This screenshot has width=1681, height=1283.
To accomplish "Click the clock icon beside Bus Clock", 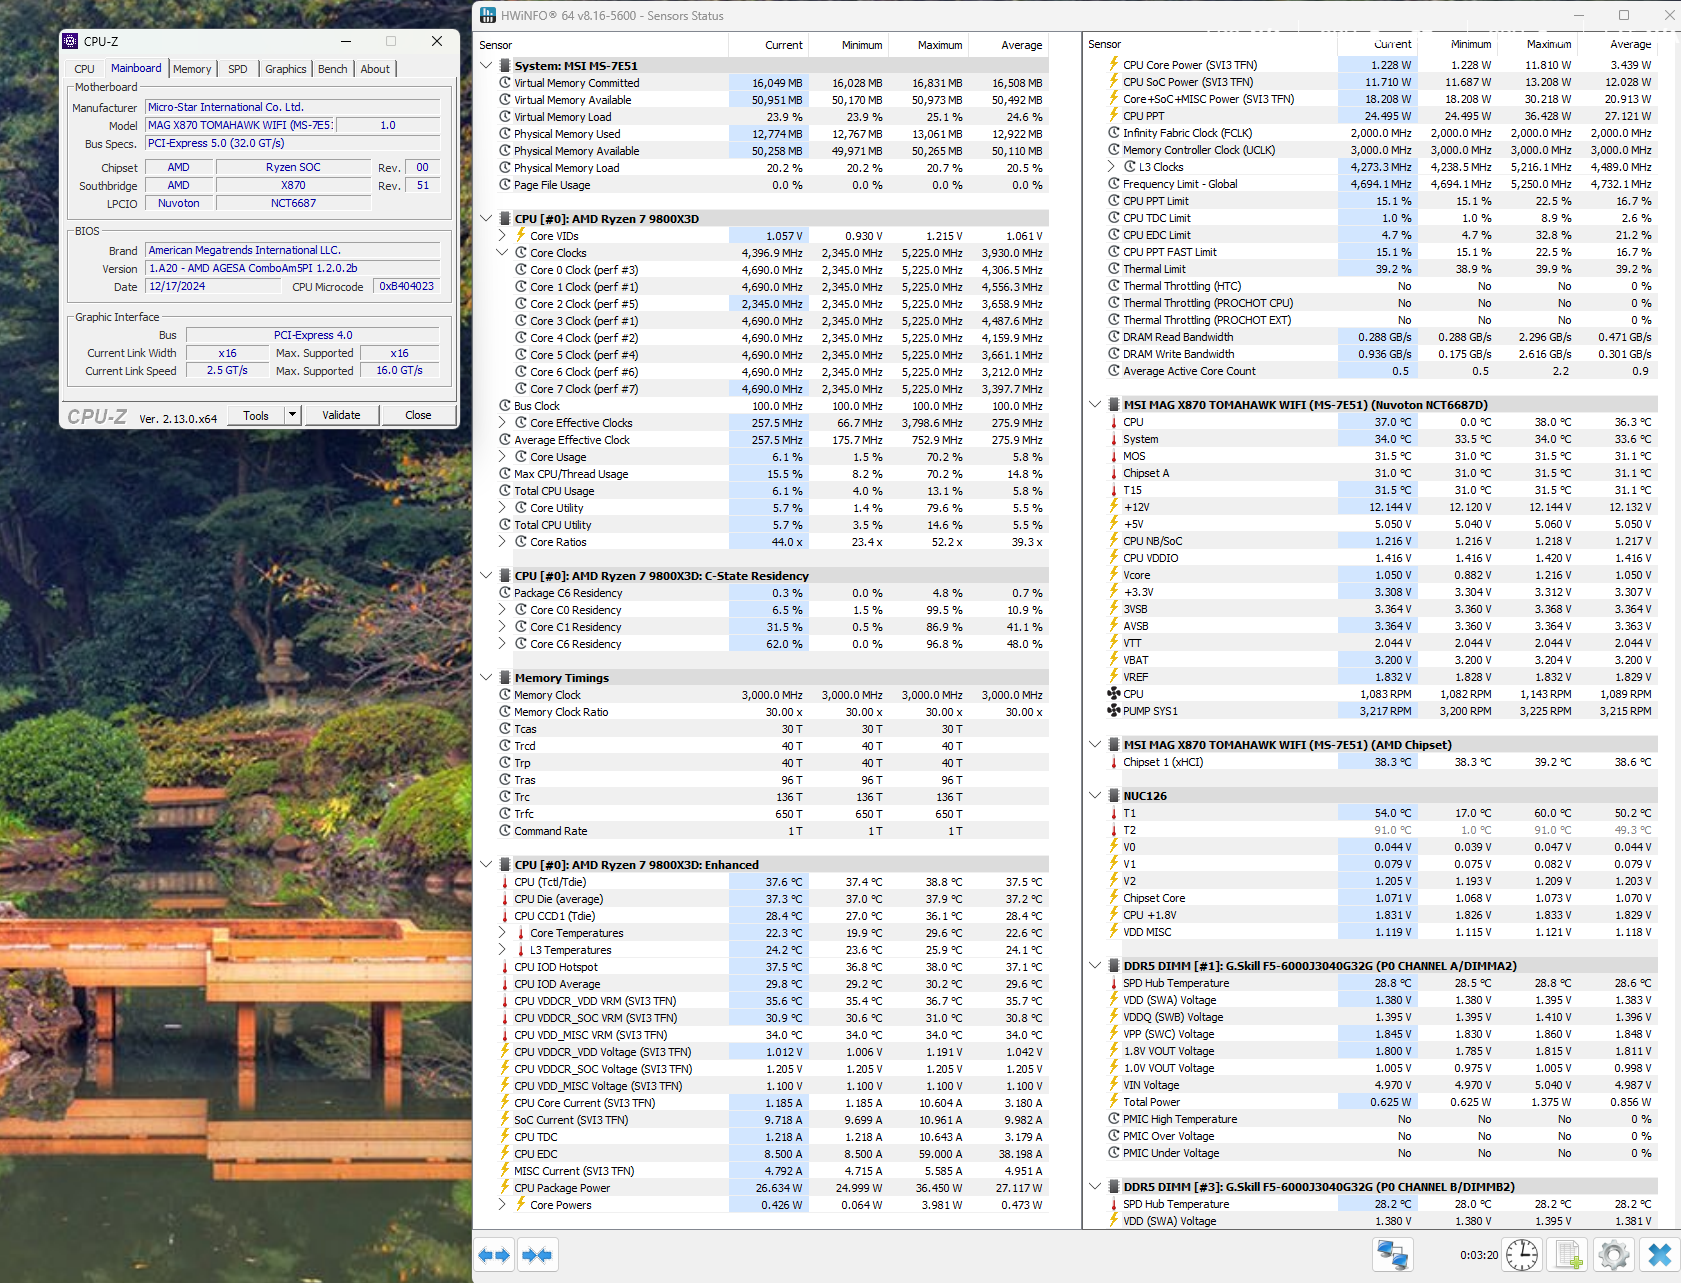I will point(505,406).
